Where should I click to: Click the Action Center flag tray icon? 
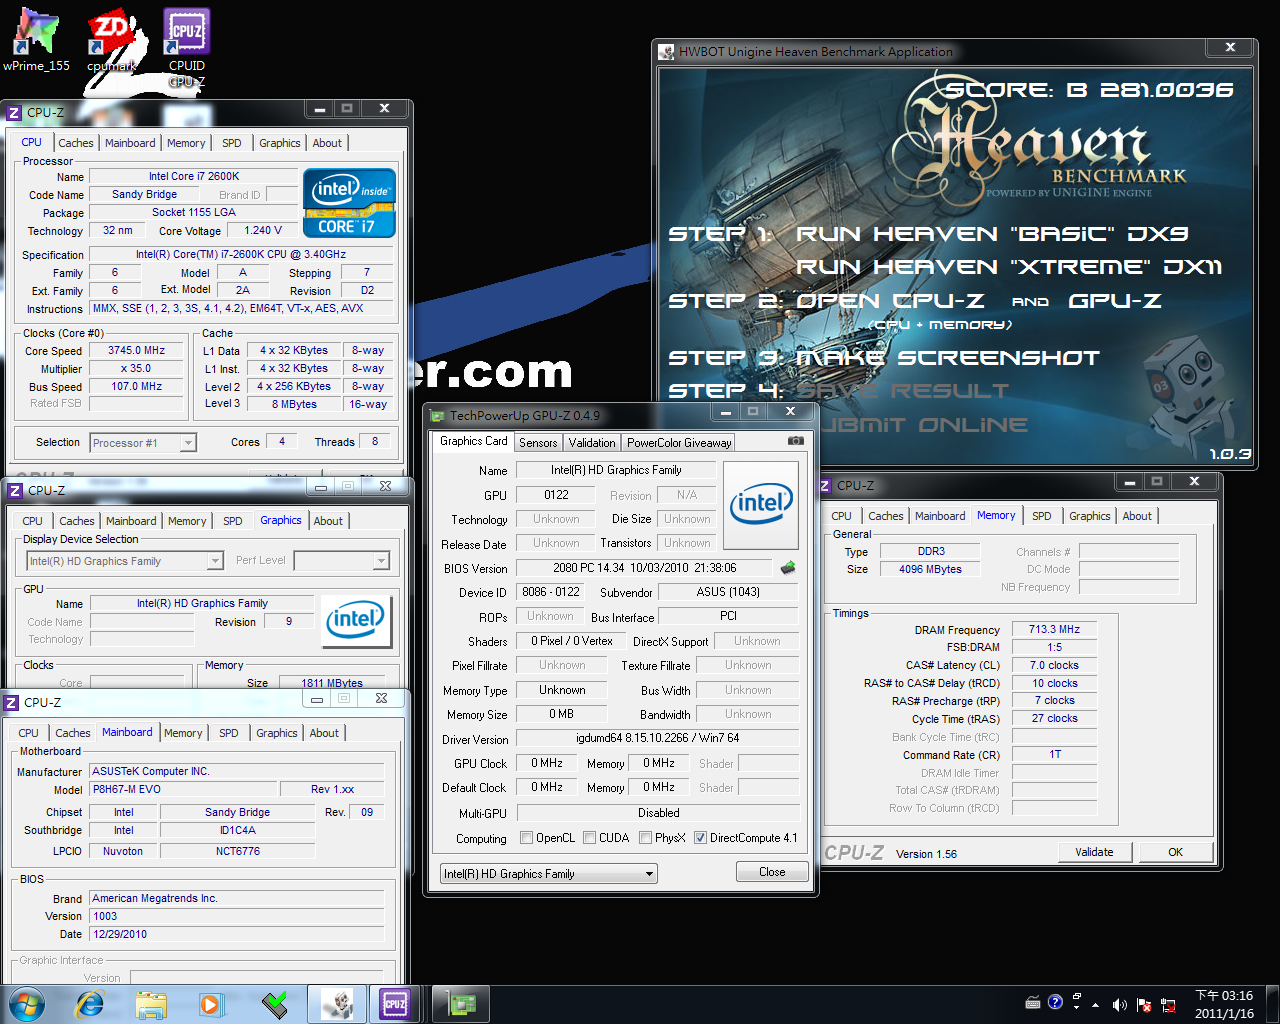tap(1143, 1004)
